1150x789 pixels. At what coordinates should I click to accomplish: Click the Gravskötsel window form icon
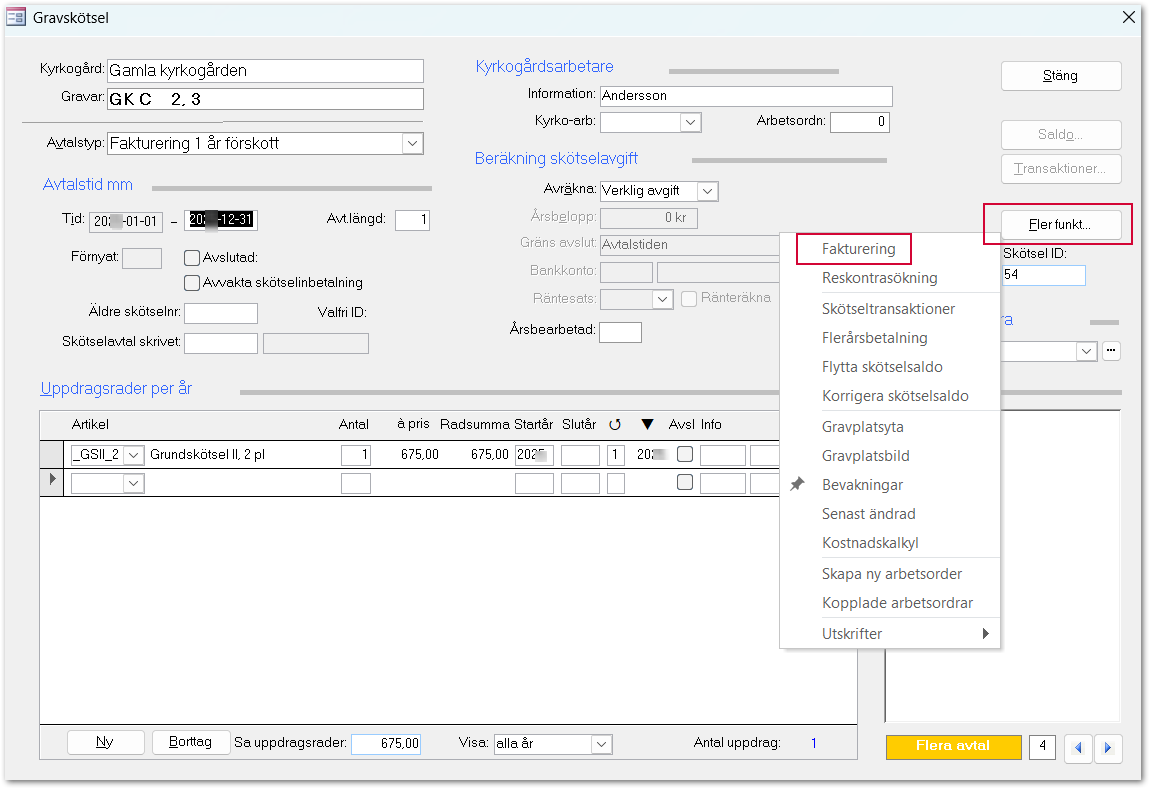(16, 17)
